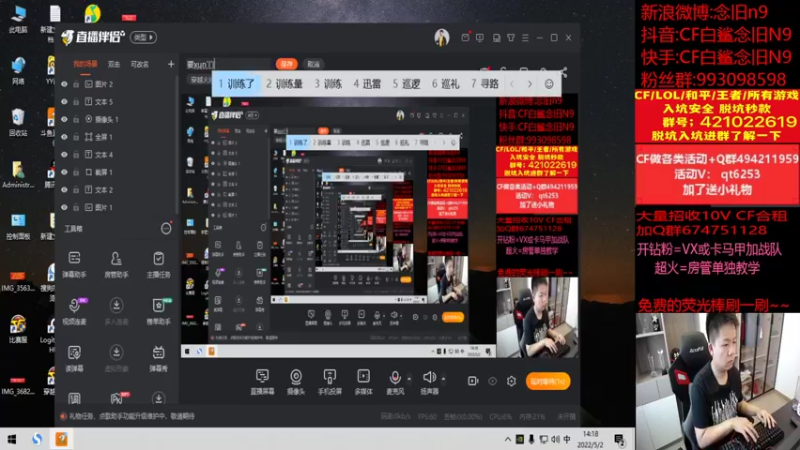
Task: Open 榜单助手 tool
Action: (x=158, y=311)
